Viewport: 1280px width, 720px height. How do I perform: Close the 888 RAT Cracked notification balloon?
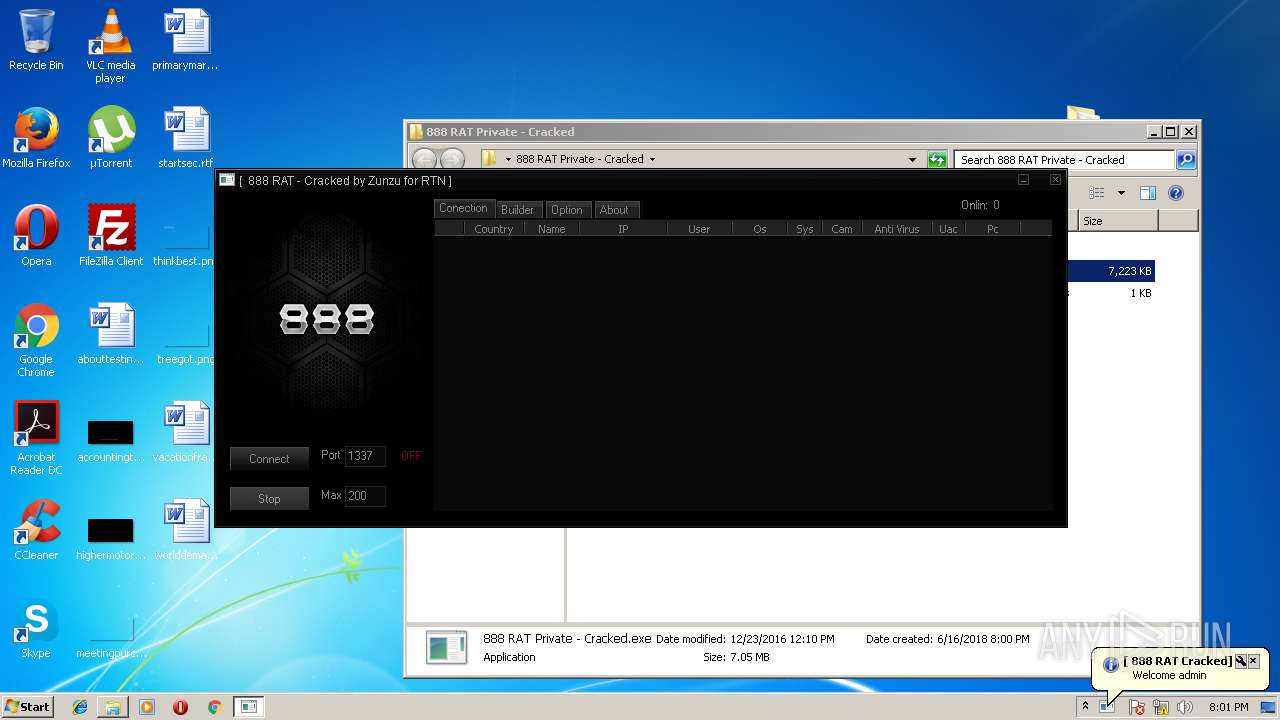(1253, 661)
